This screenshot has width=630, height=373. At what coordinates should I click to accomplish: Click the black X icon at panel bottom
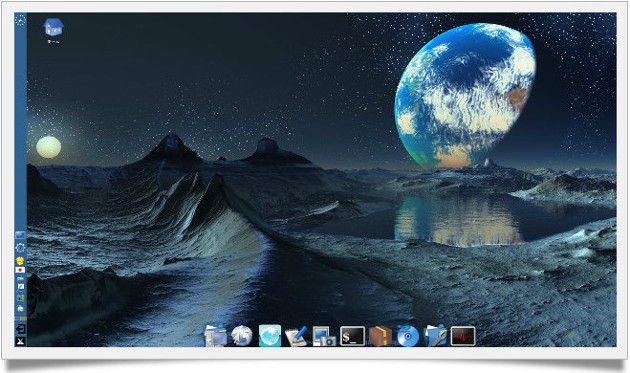point(20,341)
